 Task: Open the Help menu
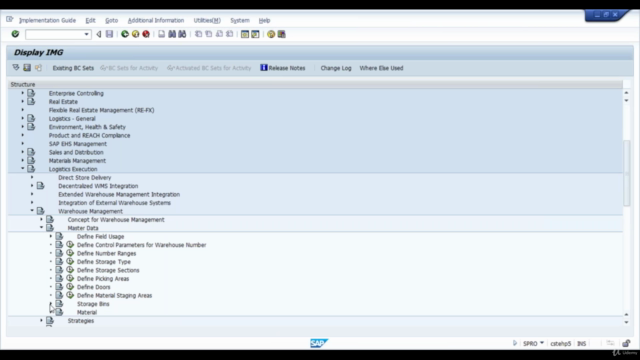pos(264,20)
